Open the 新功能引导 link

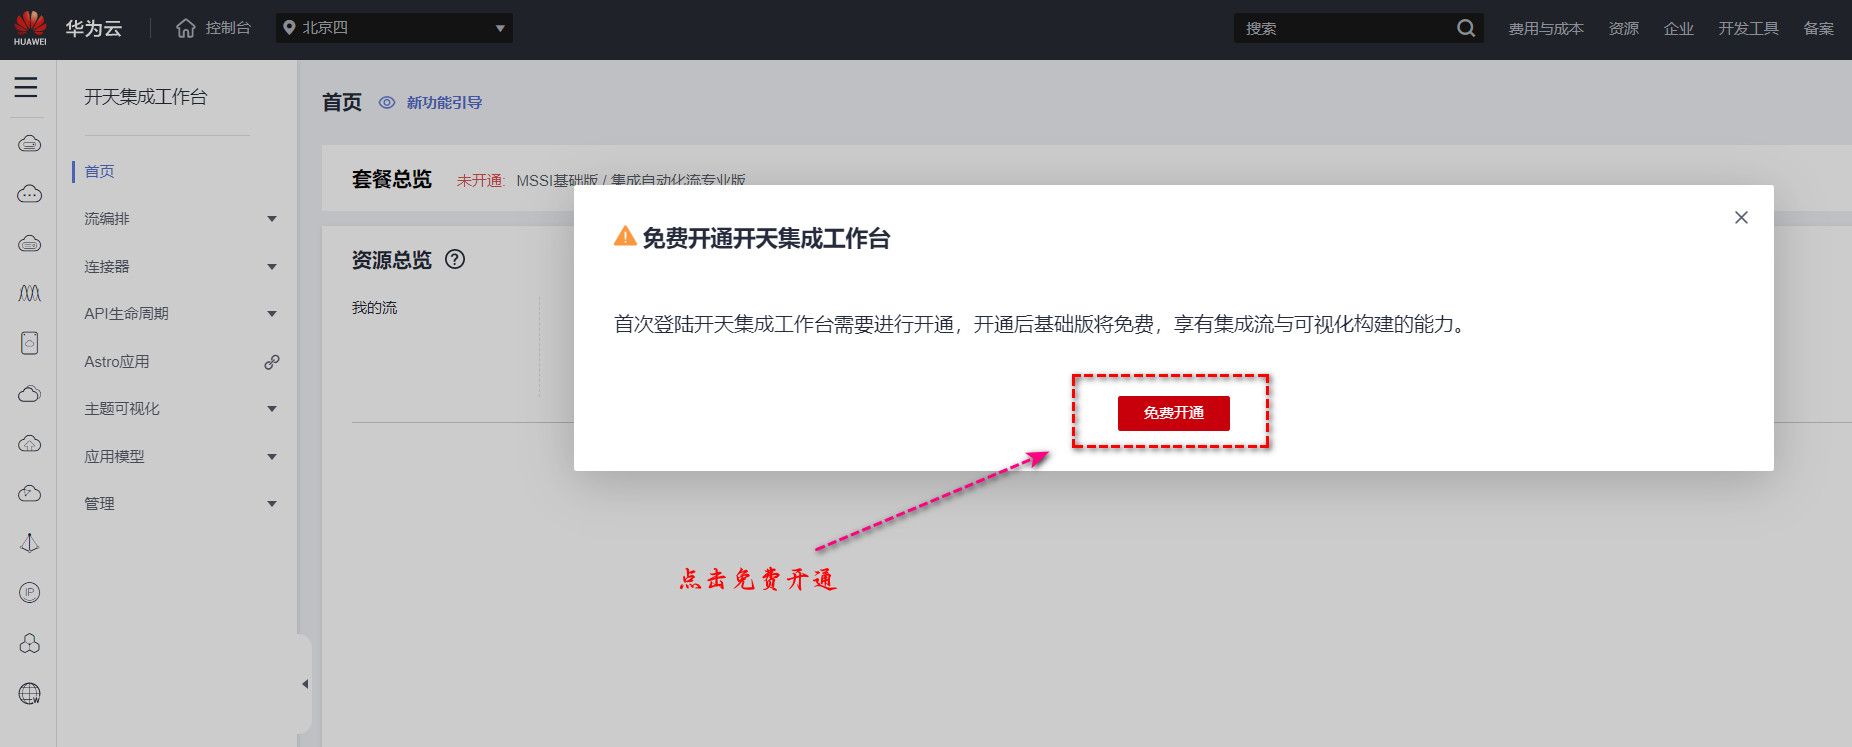pyautogui.click(x=444, y=102)
